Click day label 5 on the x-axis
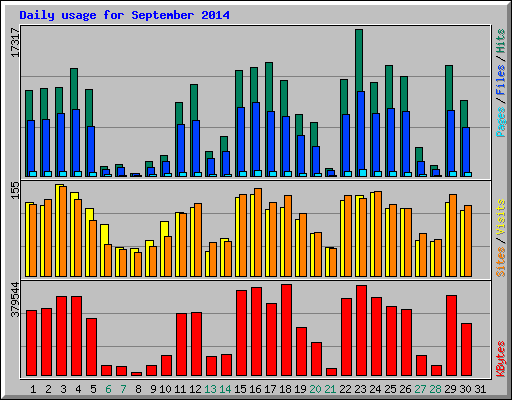 click(93, 389)
